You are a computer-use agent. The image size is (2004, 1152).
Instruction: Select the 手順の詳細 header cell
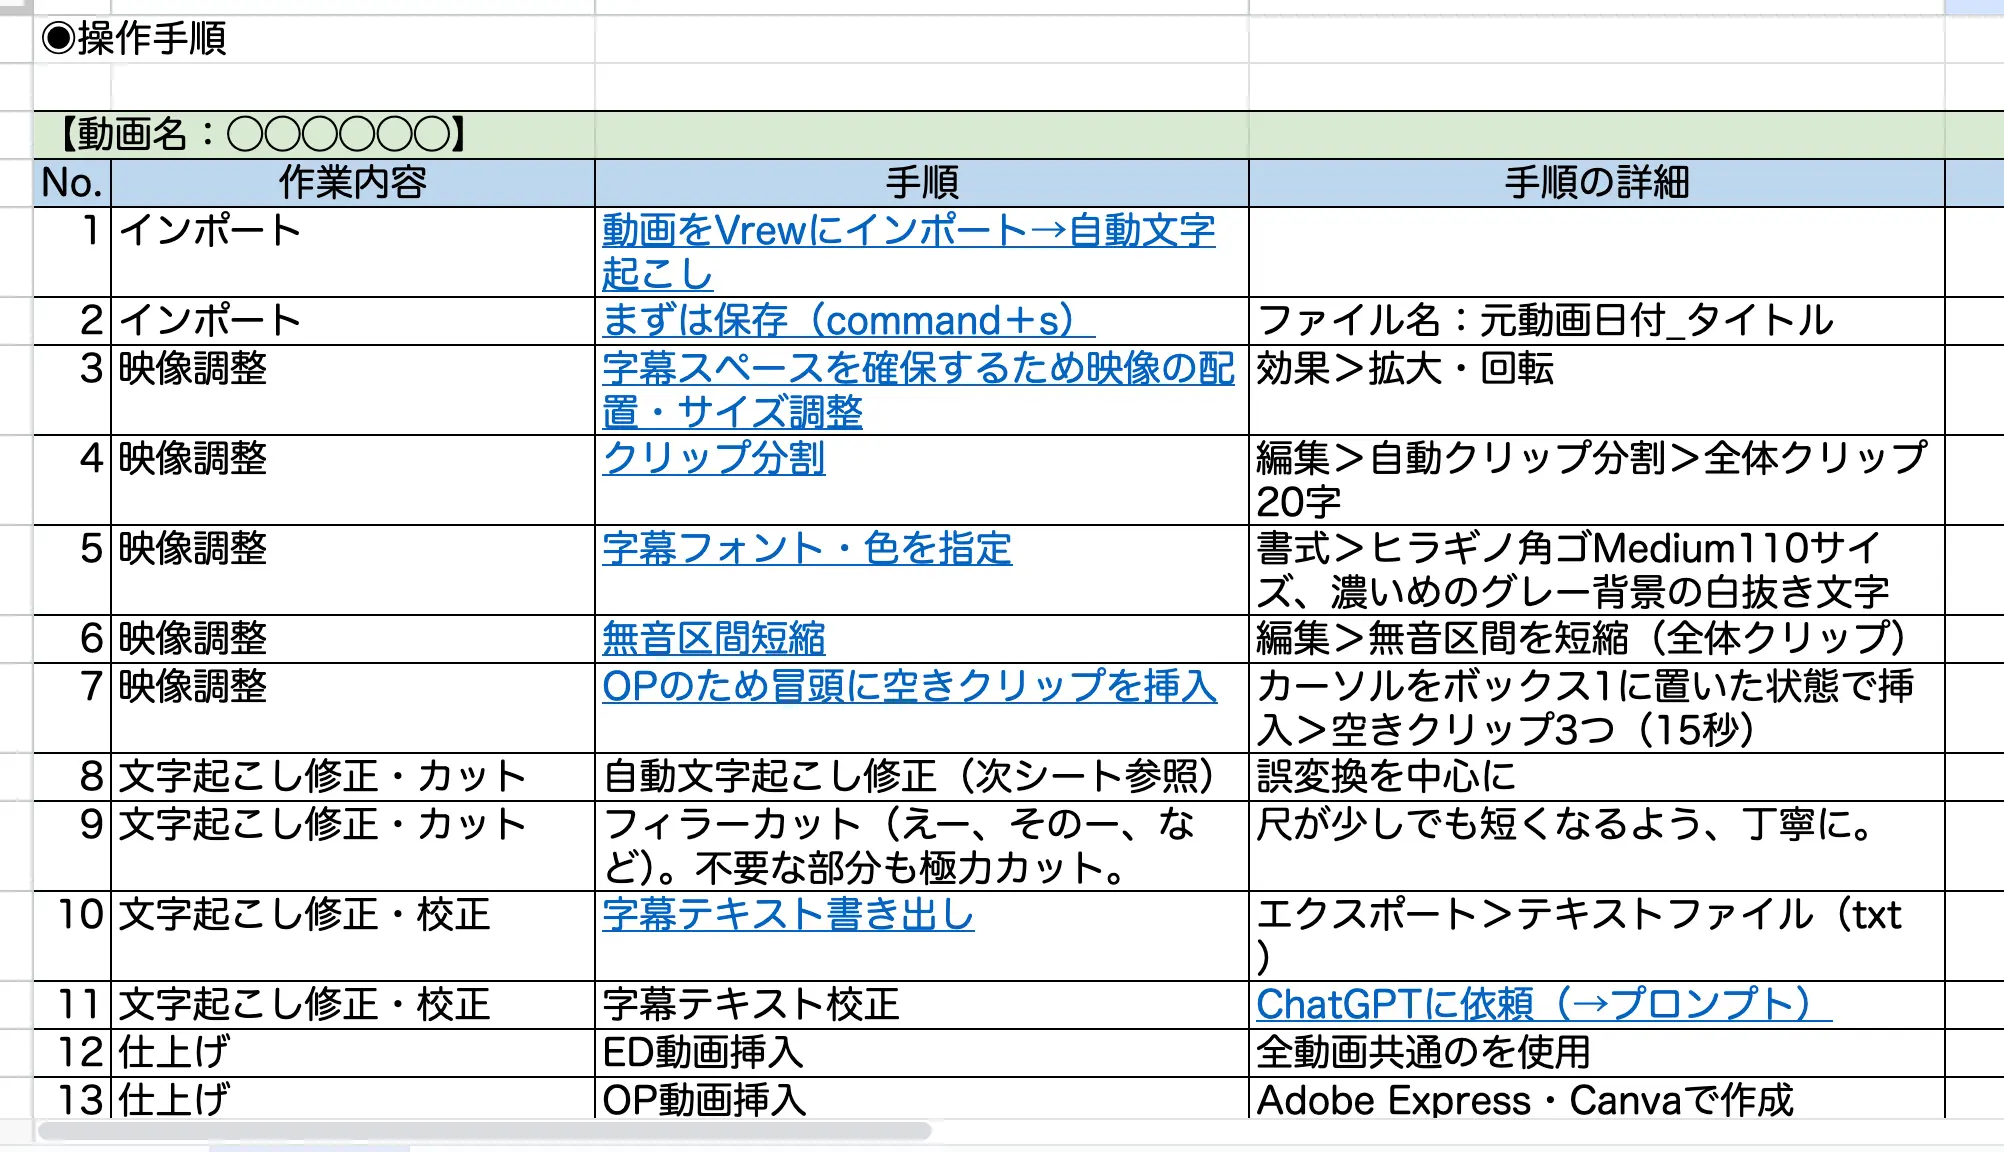(1596, 183)
